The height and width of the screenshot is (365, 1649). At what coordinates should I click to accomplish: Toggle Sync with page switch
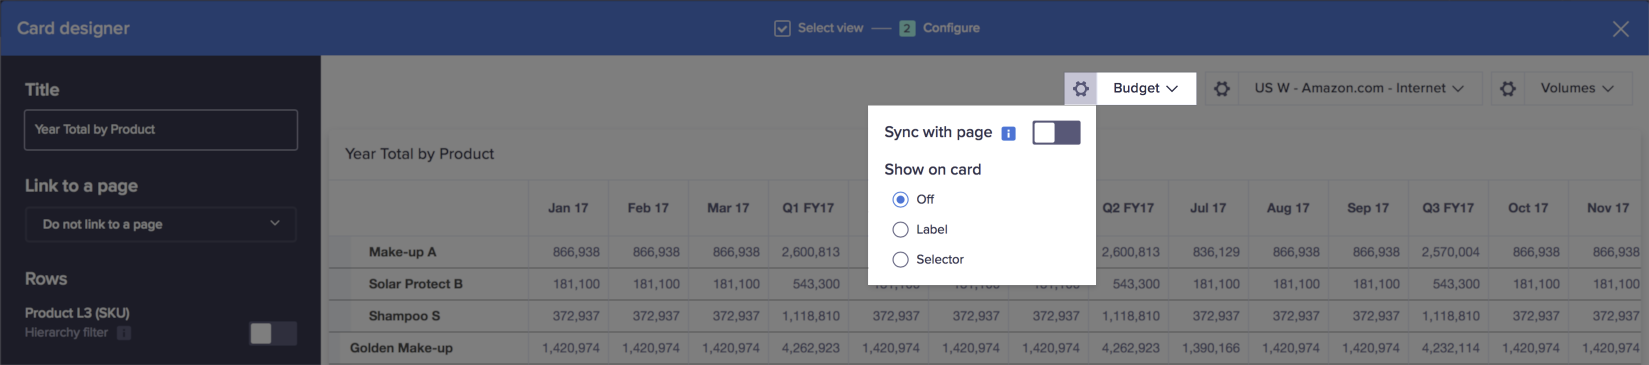[x=1056, y=133]
